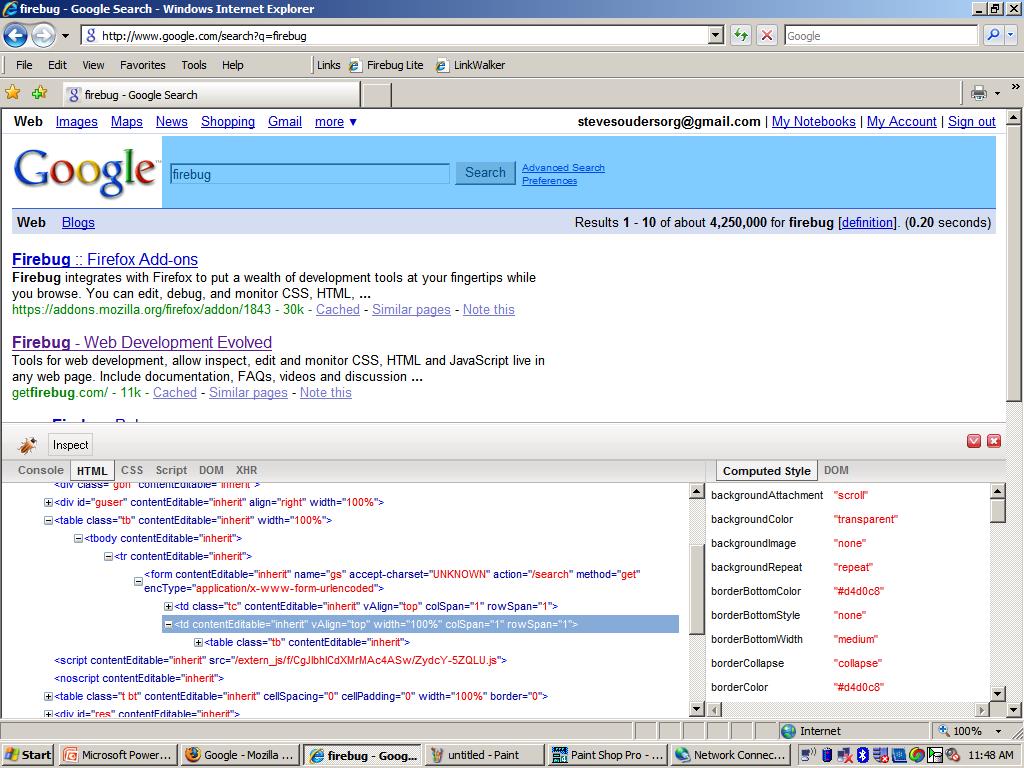Open the Maps link
Viewport: 1024px width, 768px height.
tap(127, 121)
